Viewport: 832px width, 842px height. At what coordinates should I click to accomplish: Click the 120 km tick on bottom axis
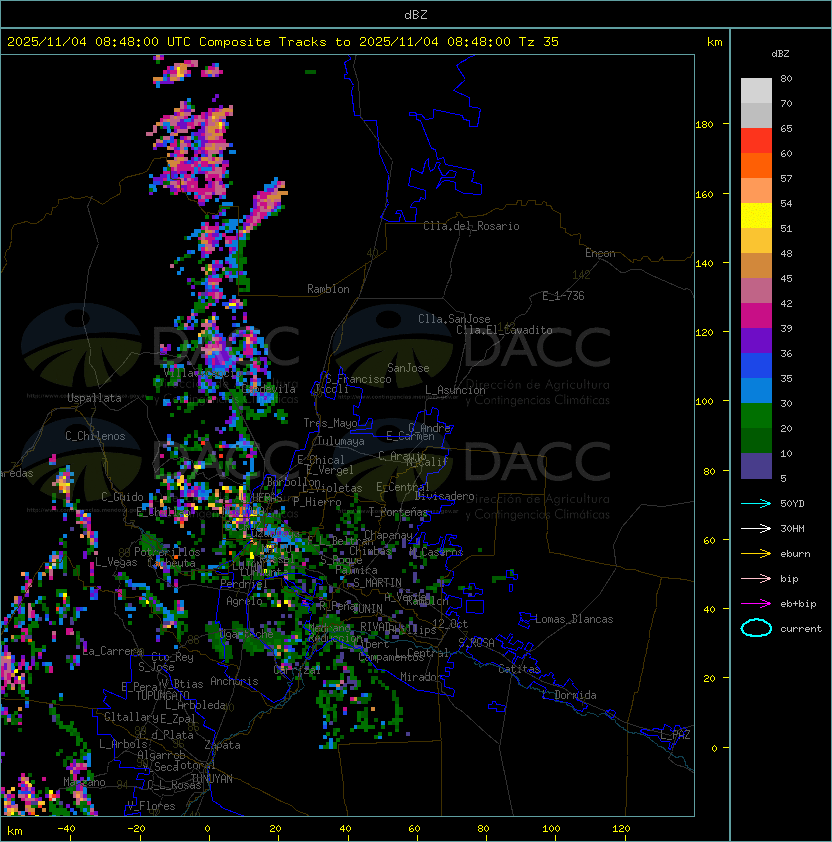621,829
